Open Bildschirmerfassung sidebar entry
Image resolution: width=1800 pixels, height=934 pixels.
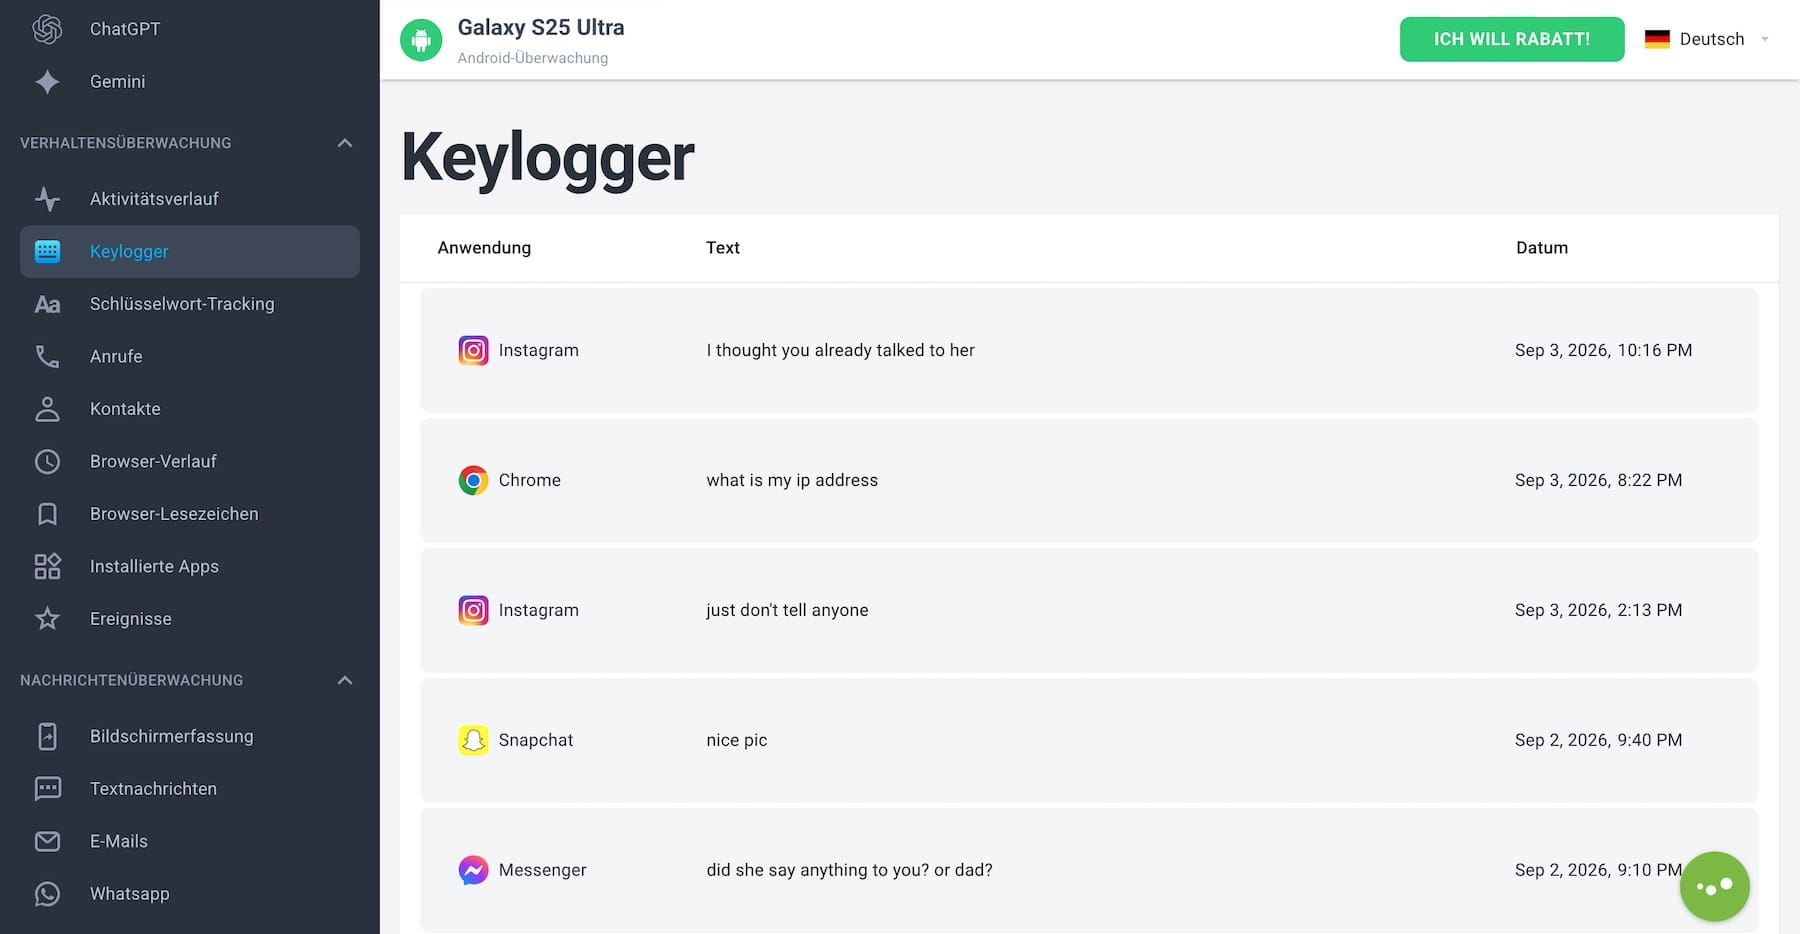[x=189, y=737]
